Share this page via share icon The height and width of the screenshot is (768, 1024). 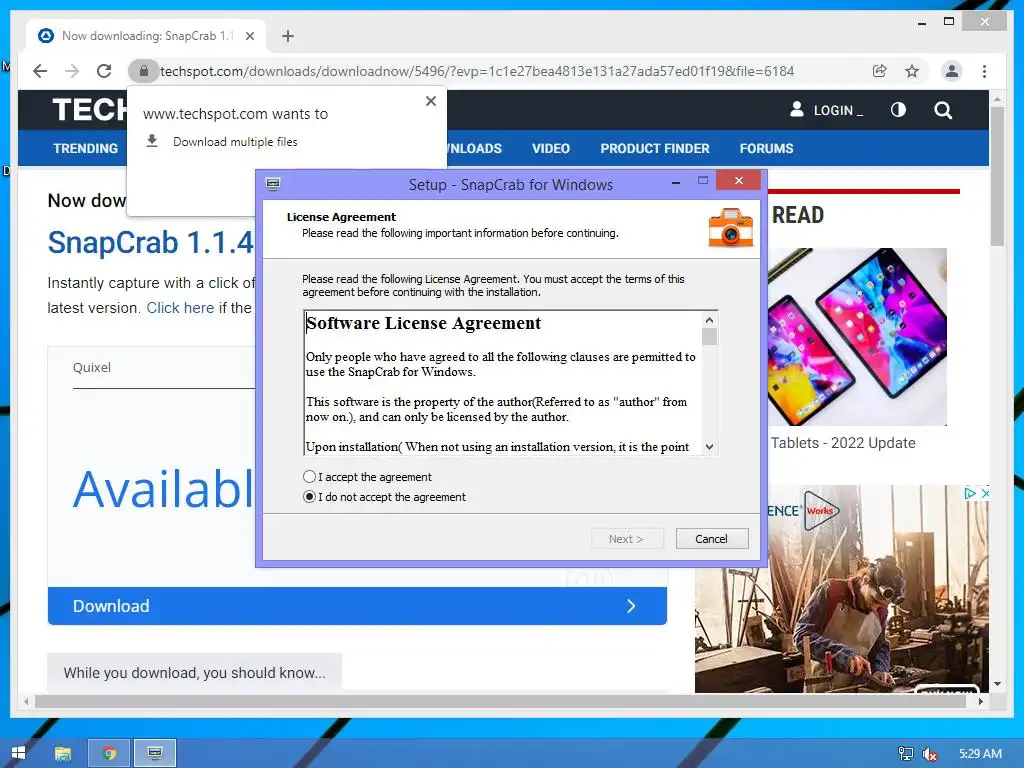click(x=880, y=71)
